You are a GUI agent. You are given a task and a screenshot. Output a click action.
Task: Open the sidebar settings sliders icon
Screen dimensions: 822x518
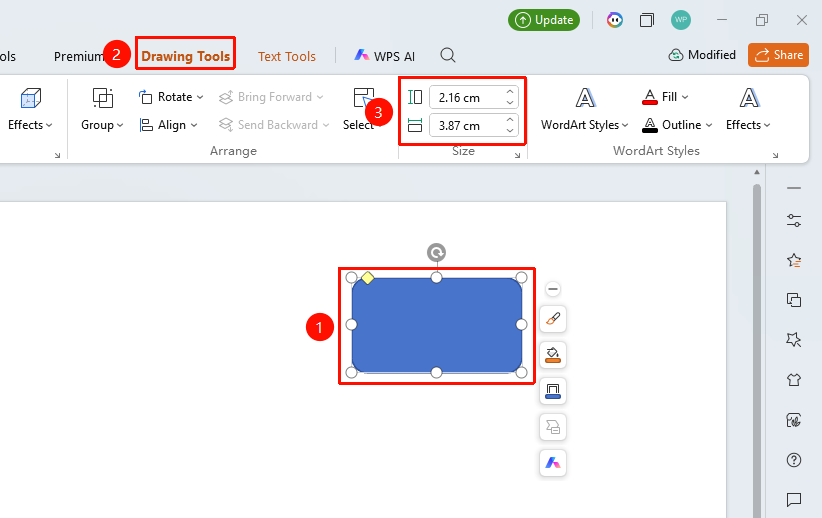794,221
